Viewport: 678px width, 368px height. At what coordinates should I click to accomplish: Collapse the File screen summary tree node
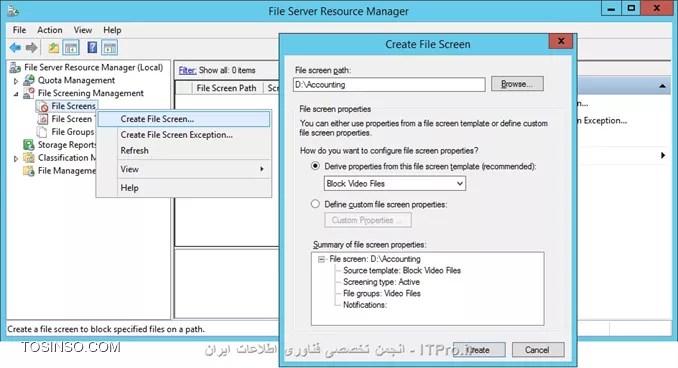pos(321,259)
